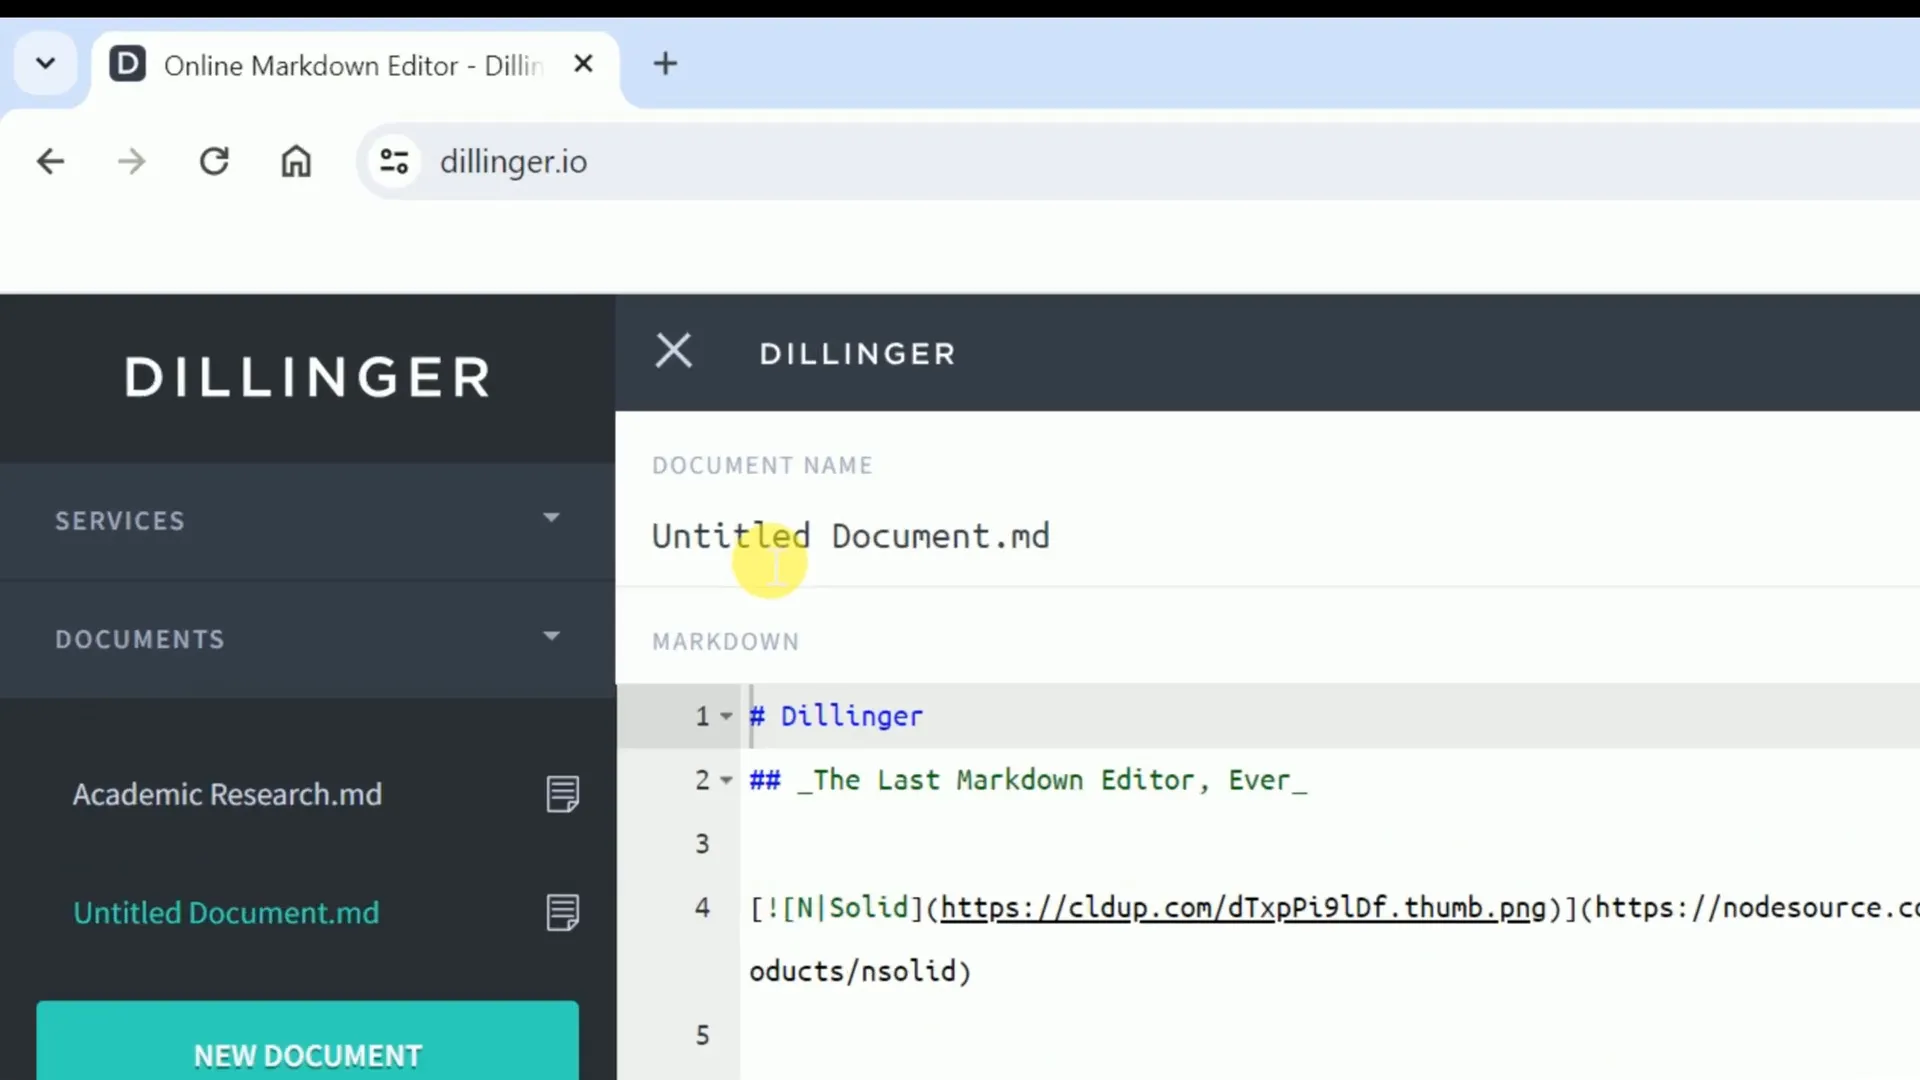The height and width of the screenshot is (1080, 1920).
Task: Click the cldup.com thumb.png URL in line 4
Action: point(1243,908)
